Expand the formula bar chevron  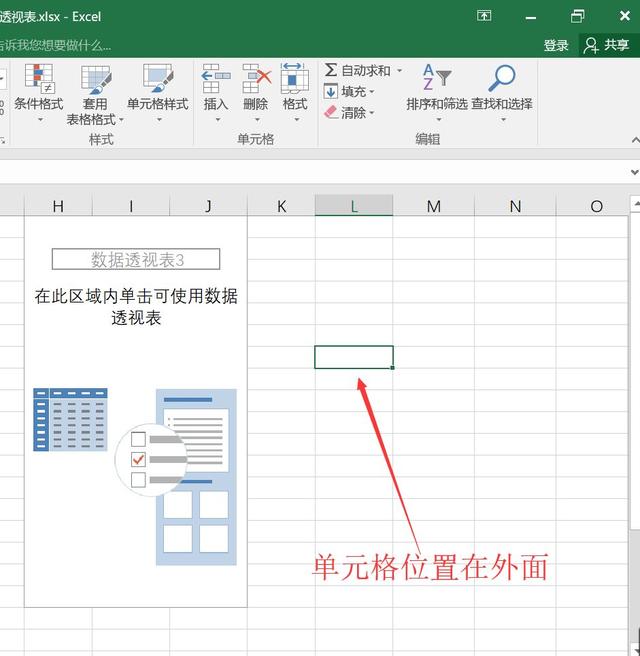[635, 172]
